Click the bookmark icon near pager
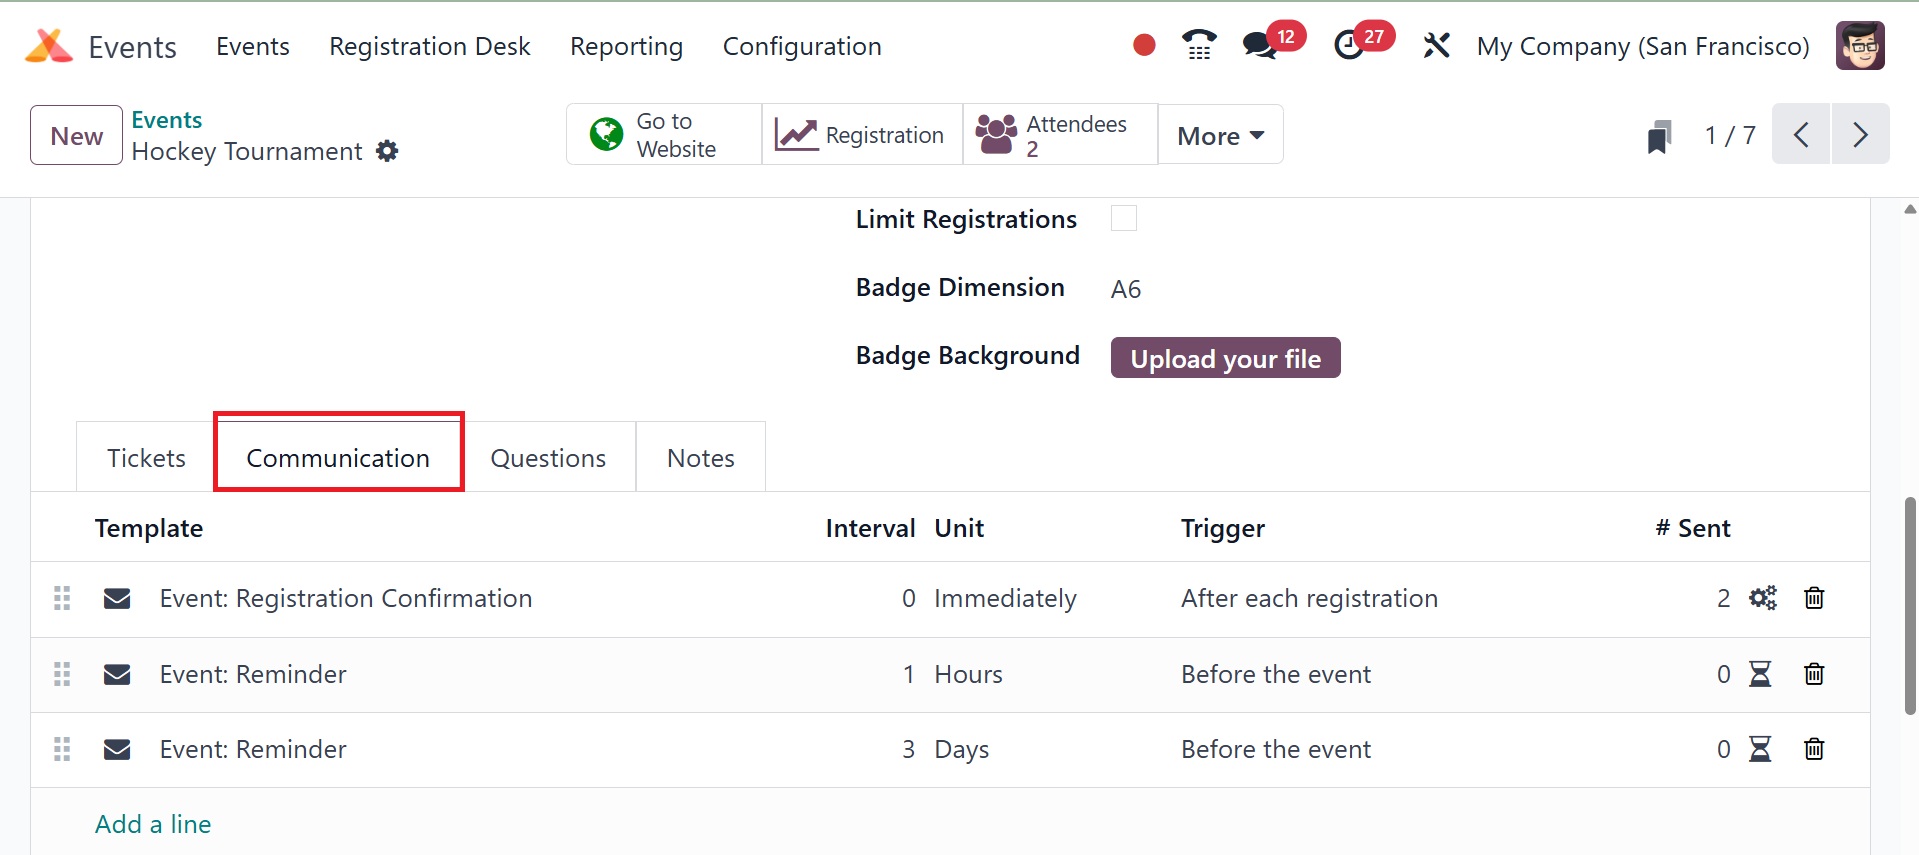Screen dimensions: 1919x855 coord(1659,136)
